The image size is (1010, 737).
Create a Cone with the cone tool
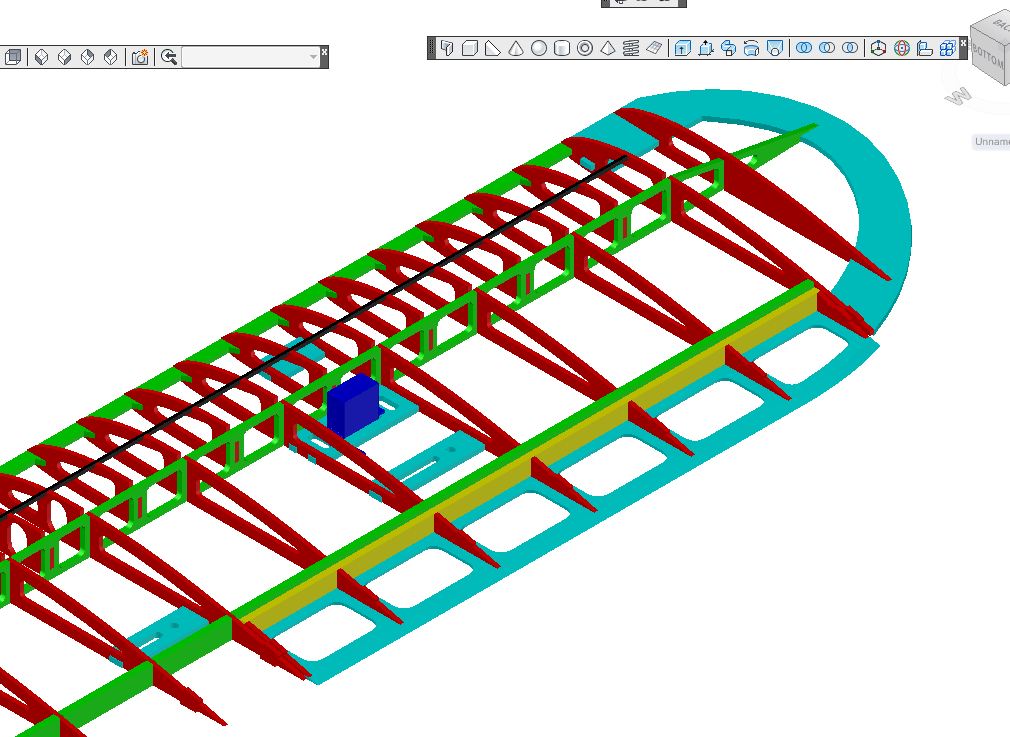pos(516,48)
